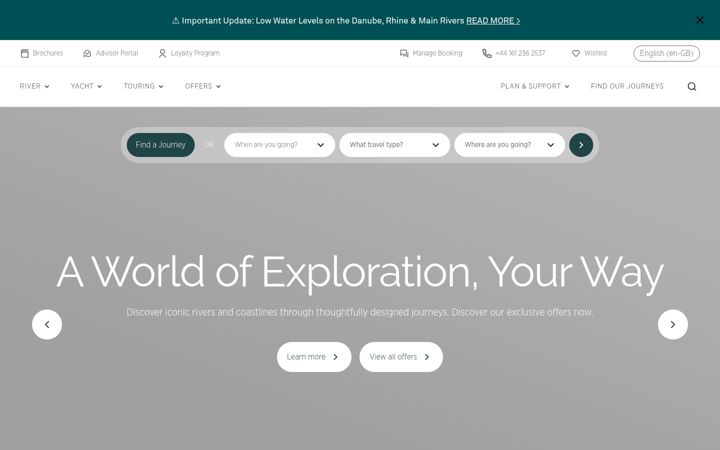Screen dimensions: 720x450
Task: Show the previous hero slide
Action: coord(47,324)
